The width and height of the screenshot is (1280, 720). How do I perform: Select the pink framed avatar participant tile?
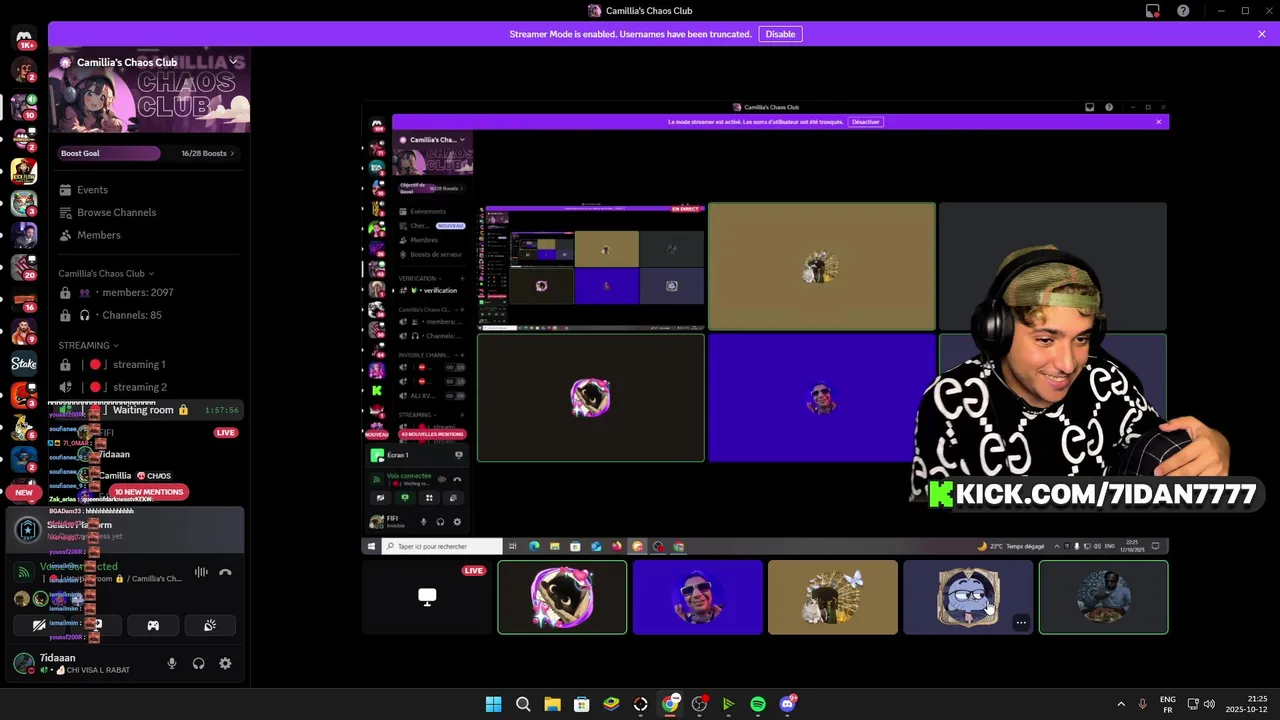tap(562, 597)
